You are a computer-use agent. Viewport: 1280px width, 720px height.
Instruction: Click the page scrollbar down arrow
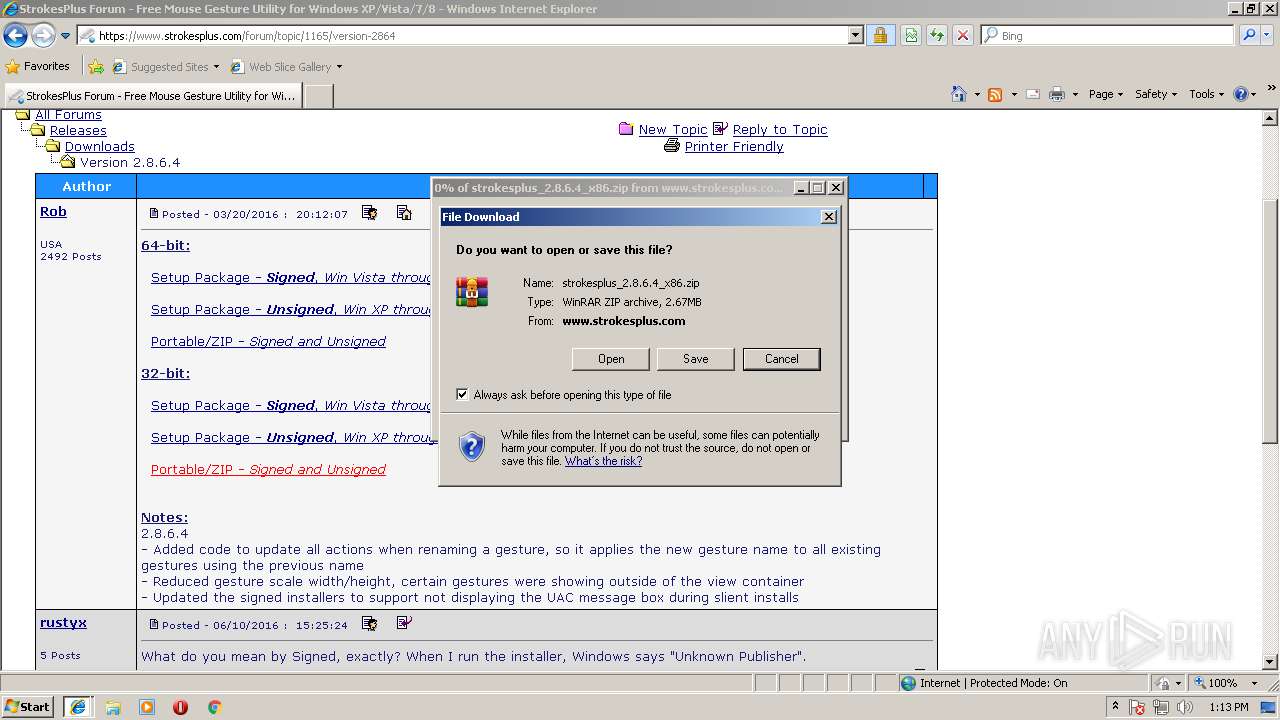point(1271,662)
